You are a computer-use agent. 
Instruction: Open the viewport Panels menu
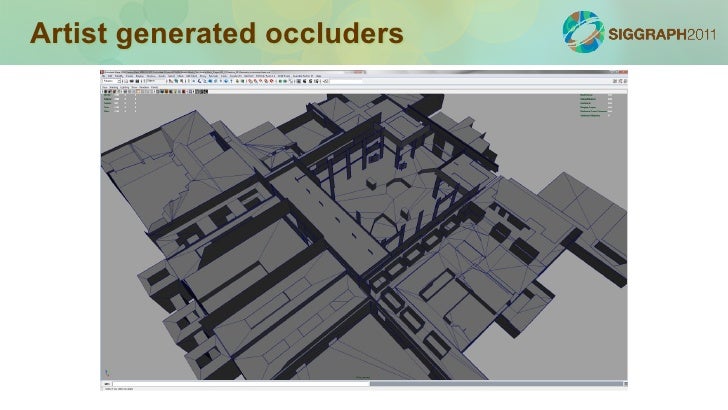click(x=154, y=87)
